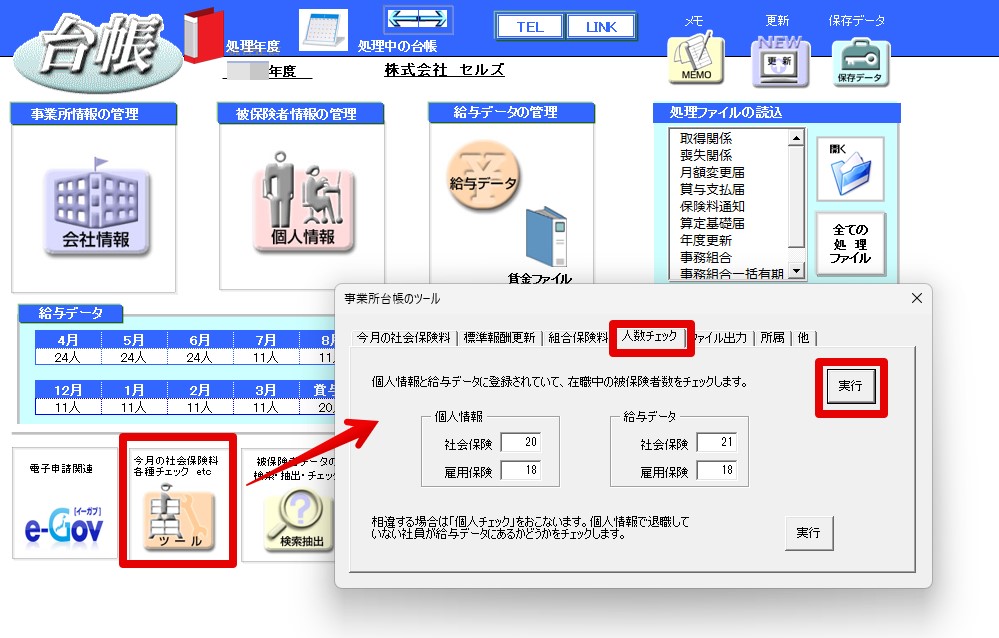Viewport: 999px width, 638px height.
Task: Close the 事業所台帳のツール dialog
Action: click(x=916, y=298)
